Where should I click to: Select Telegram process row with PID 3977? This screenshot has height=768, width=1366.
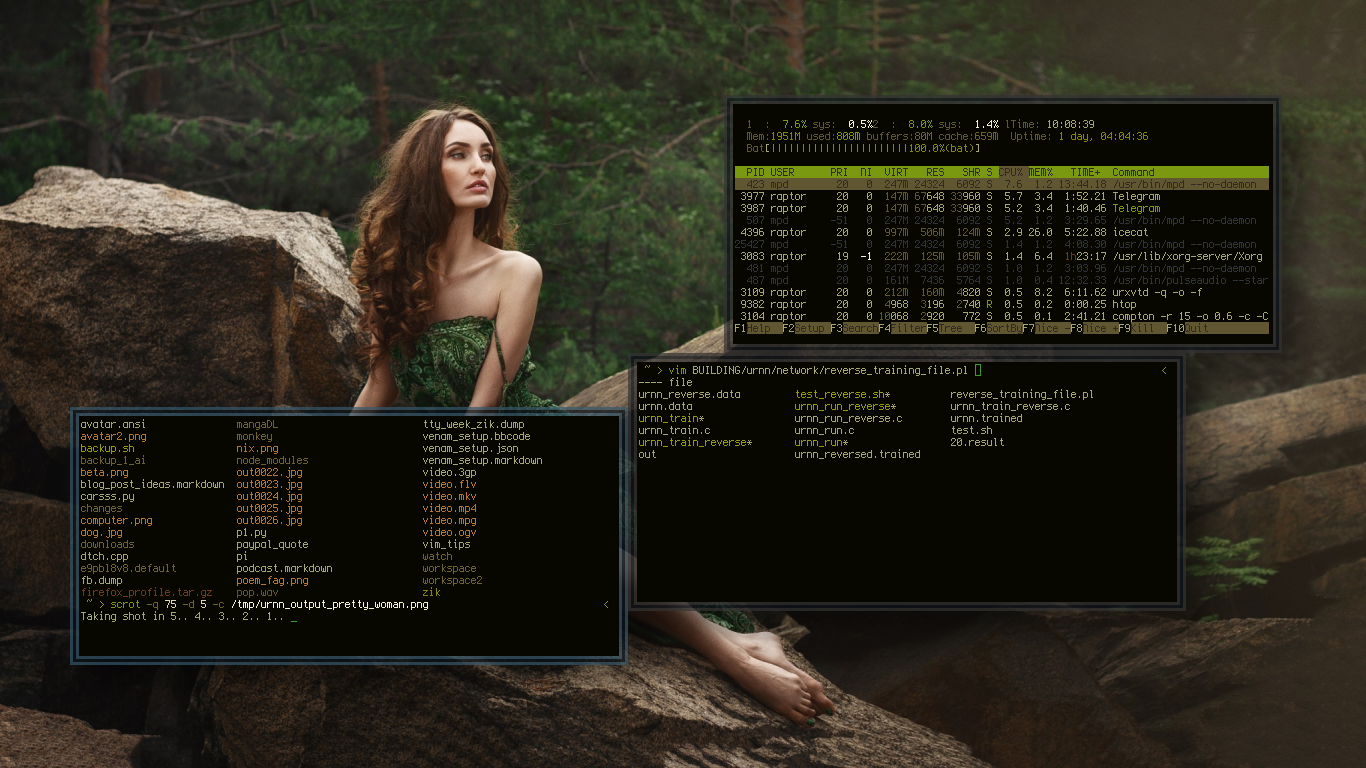[1001, 196]
